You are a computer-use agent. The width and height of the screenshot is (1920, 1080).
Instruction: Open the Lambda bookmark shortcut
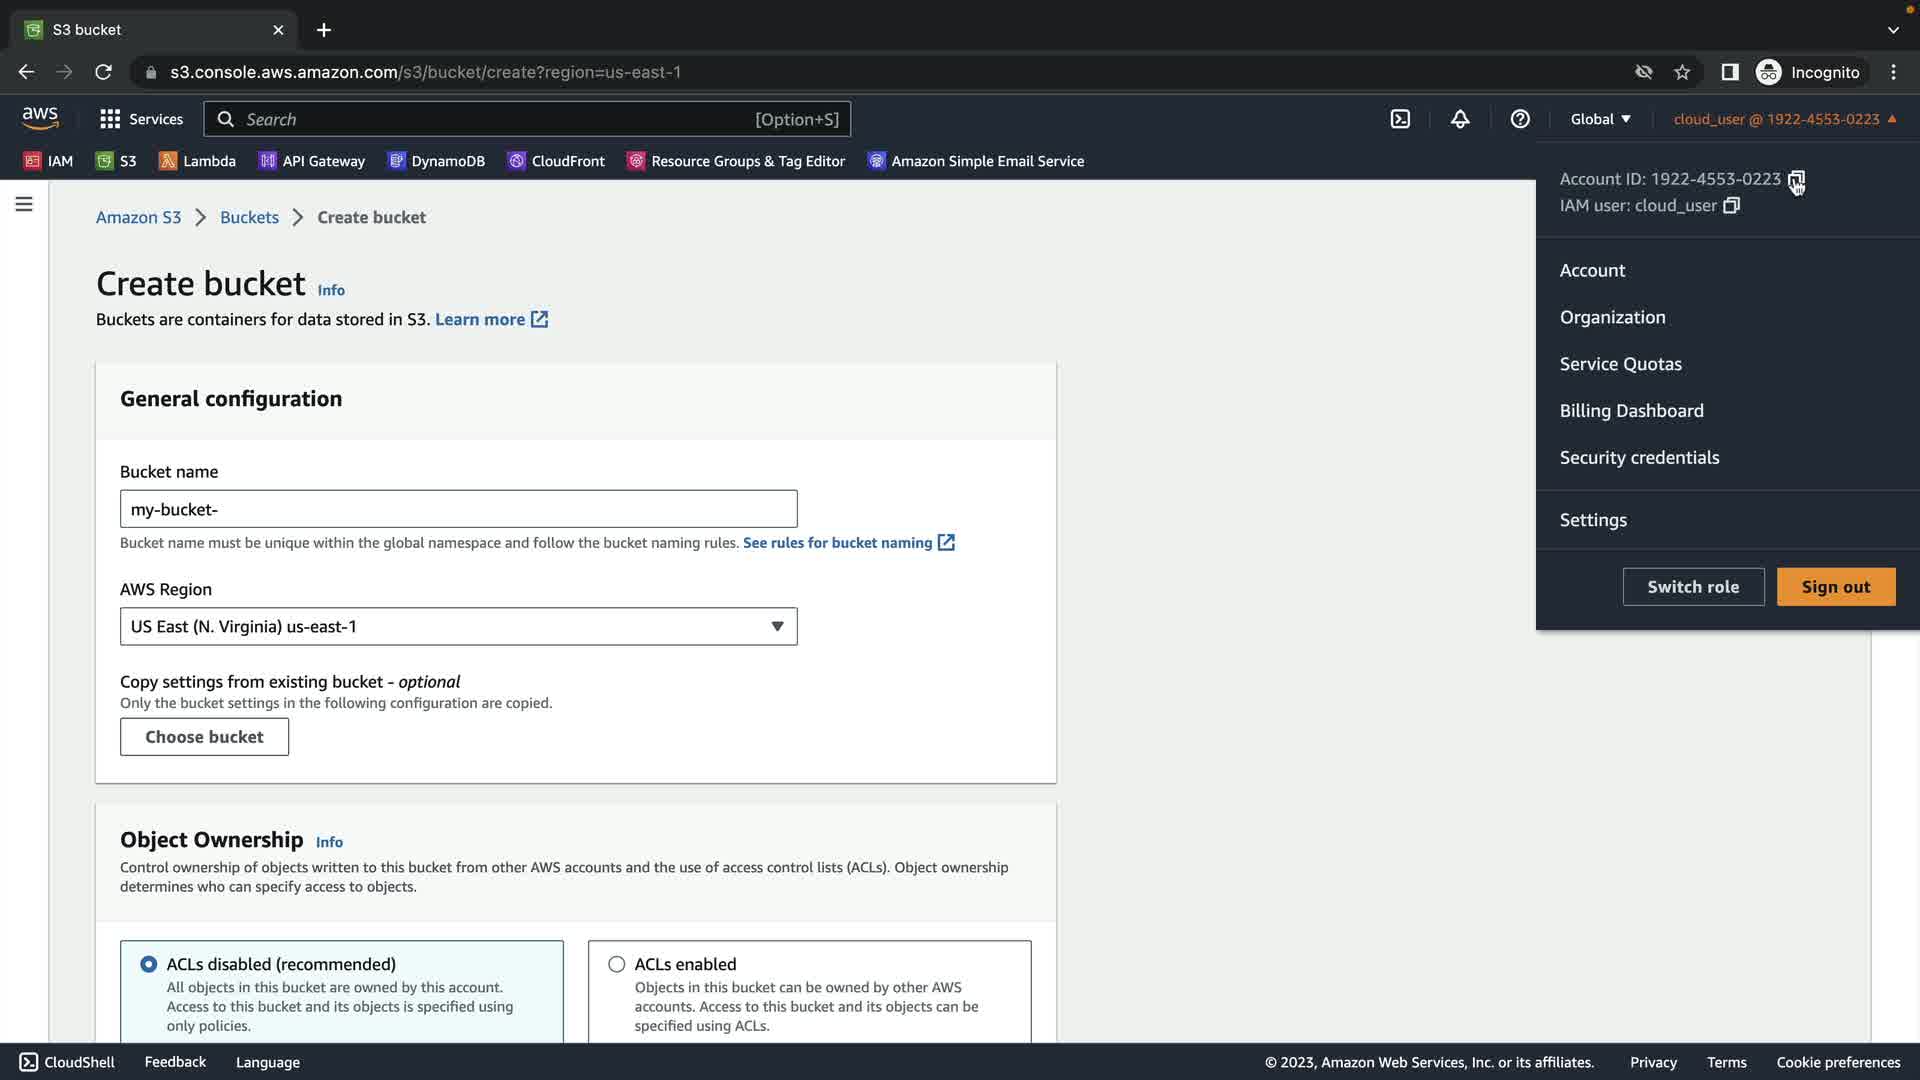[x=197, y=161]
